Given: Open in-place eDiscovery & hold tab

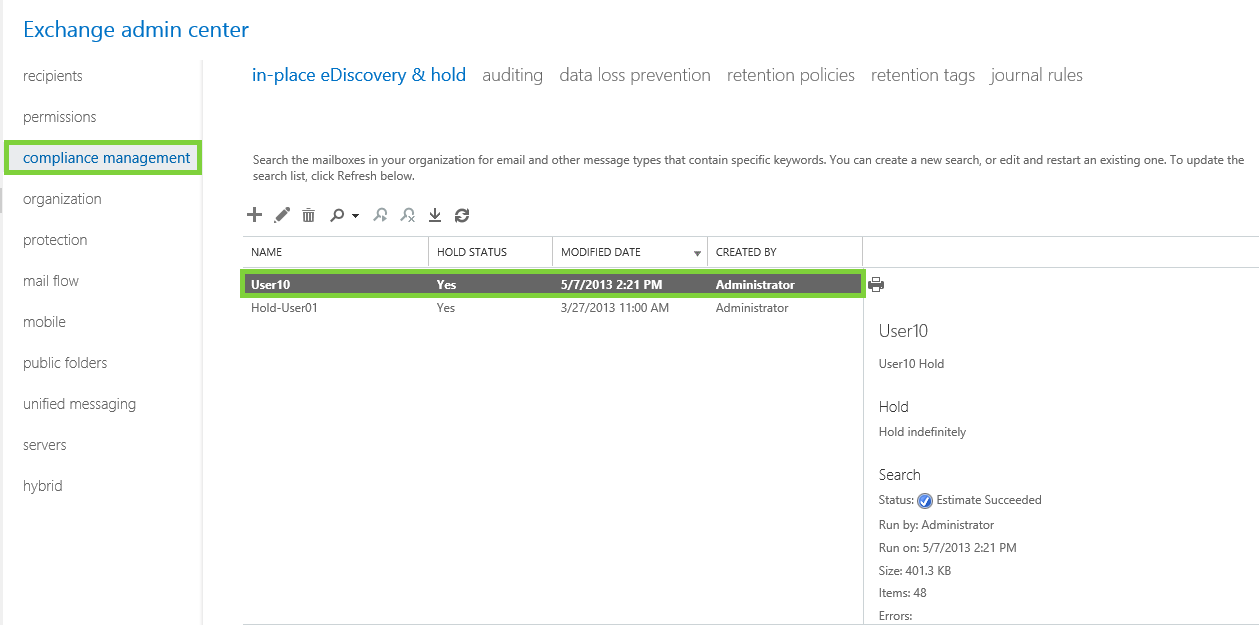Looking at the screenshot, I should 359,75.
